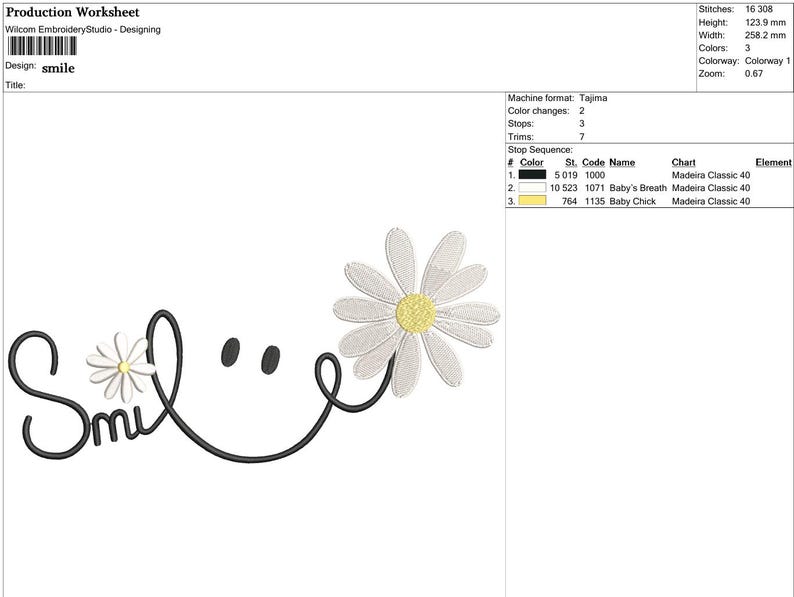Click the name 'Baby Chick'
The image size is (794, 597).
pos(632,201)
